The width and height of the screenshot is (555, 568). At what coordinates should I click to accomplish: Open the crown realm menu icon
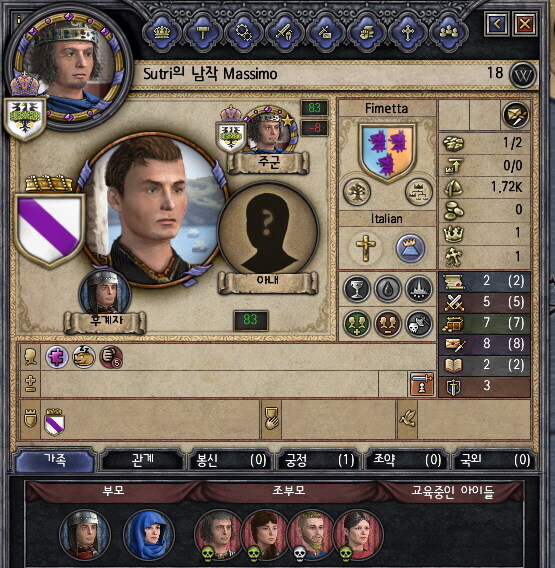pos(162,32)
